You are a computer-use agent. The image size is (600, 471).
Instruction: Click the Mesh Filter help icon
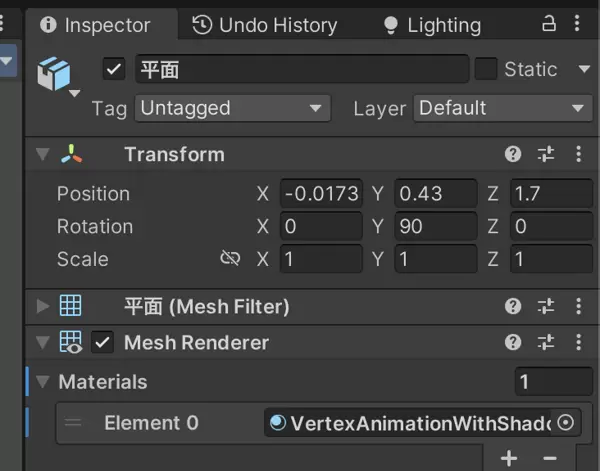coord(513,307)
